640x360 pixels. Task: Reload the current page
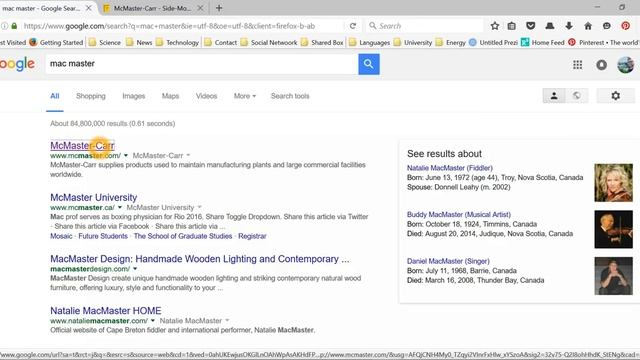click(353, 26)
